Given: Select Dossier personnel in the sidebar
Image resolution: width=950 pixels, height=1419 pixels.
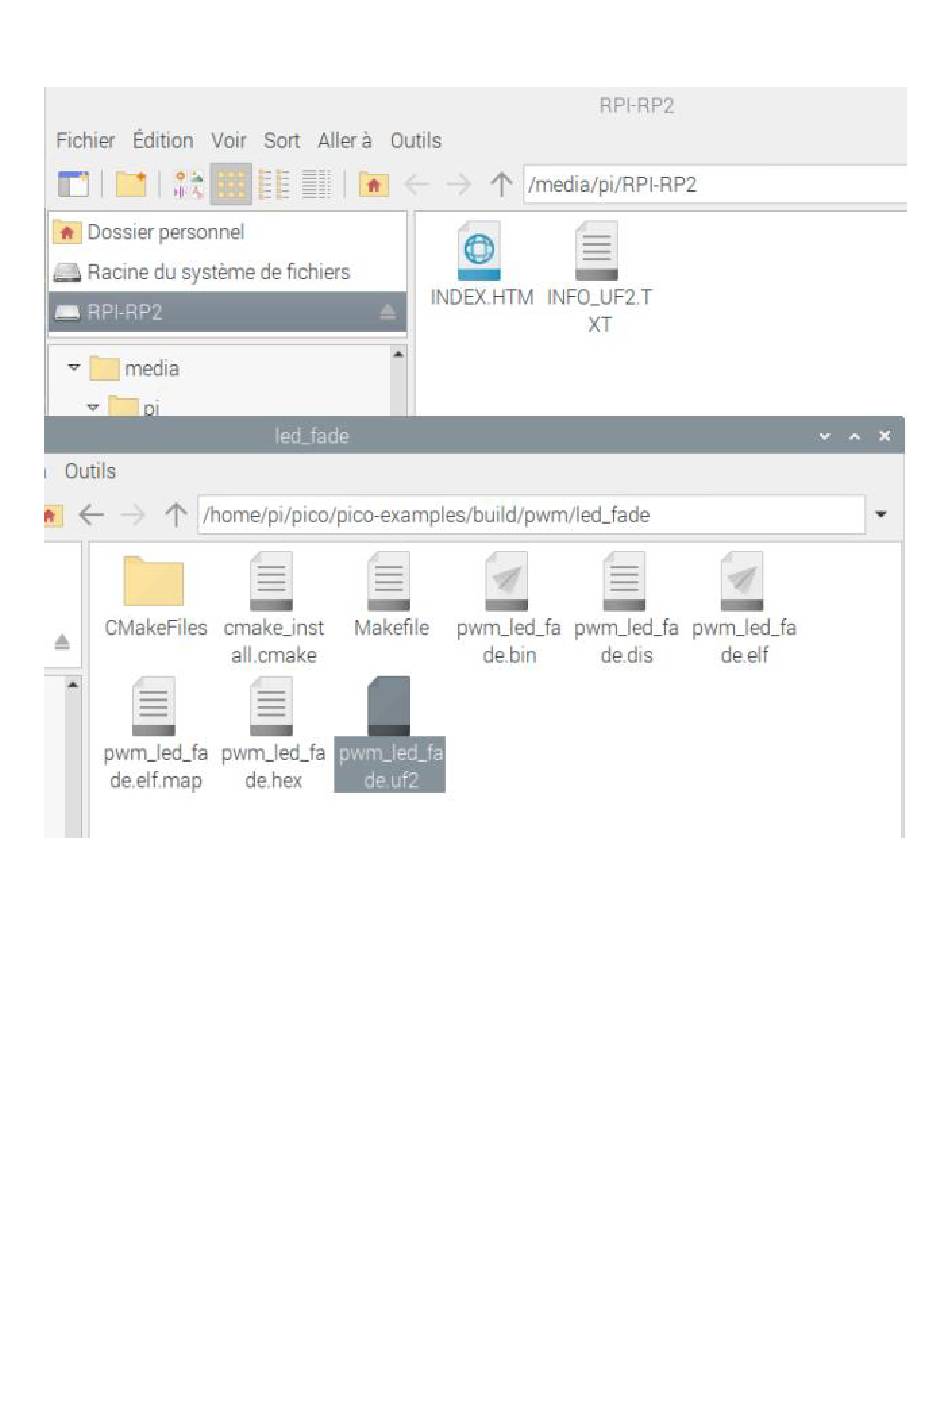Looking at the screenshot, I should (228, 232).
